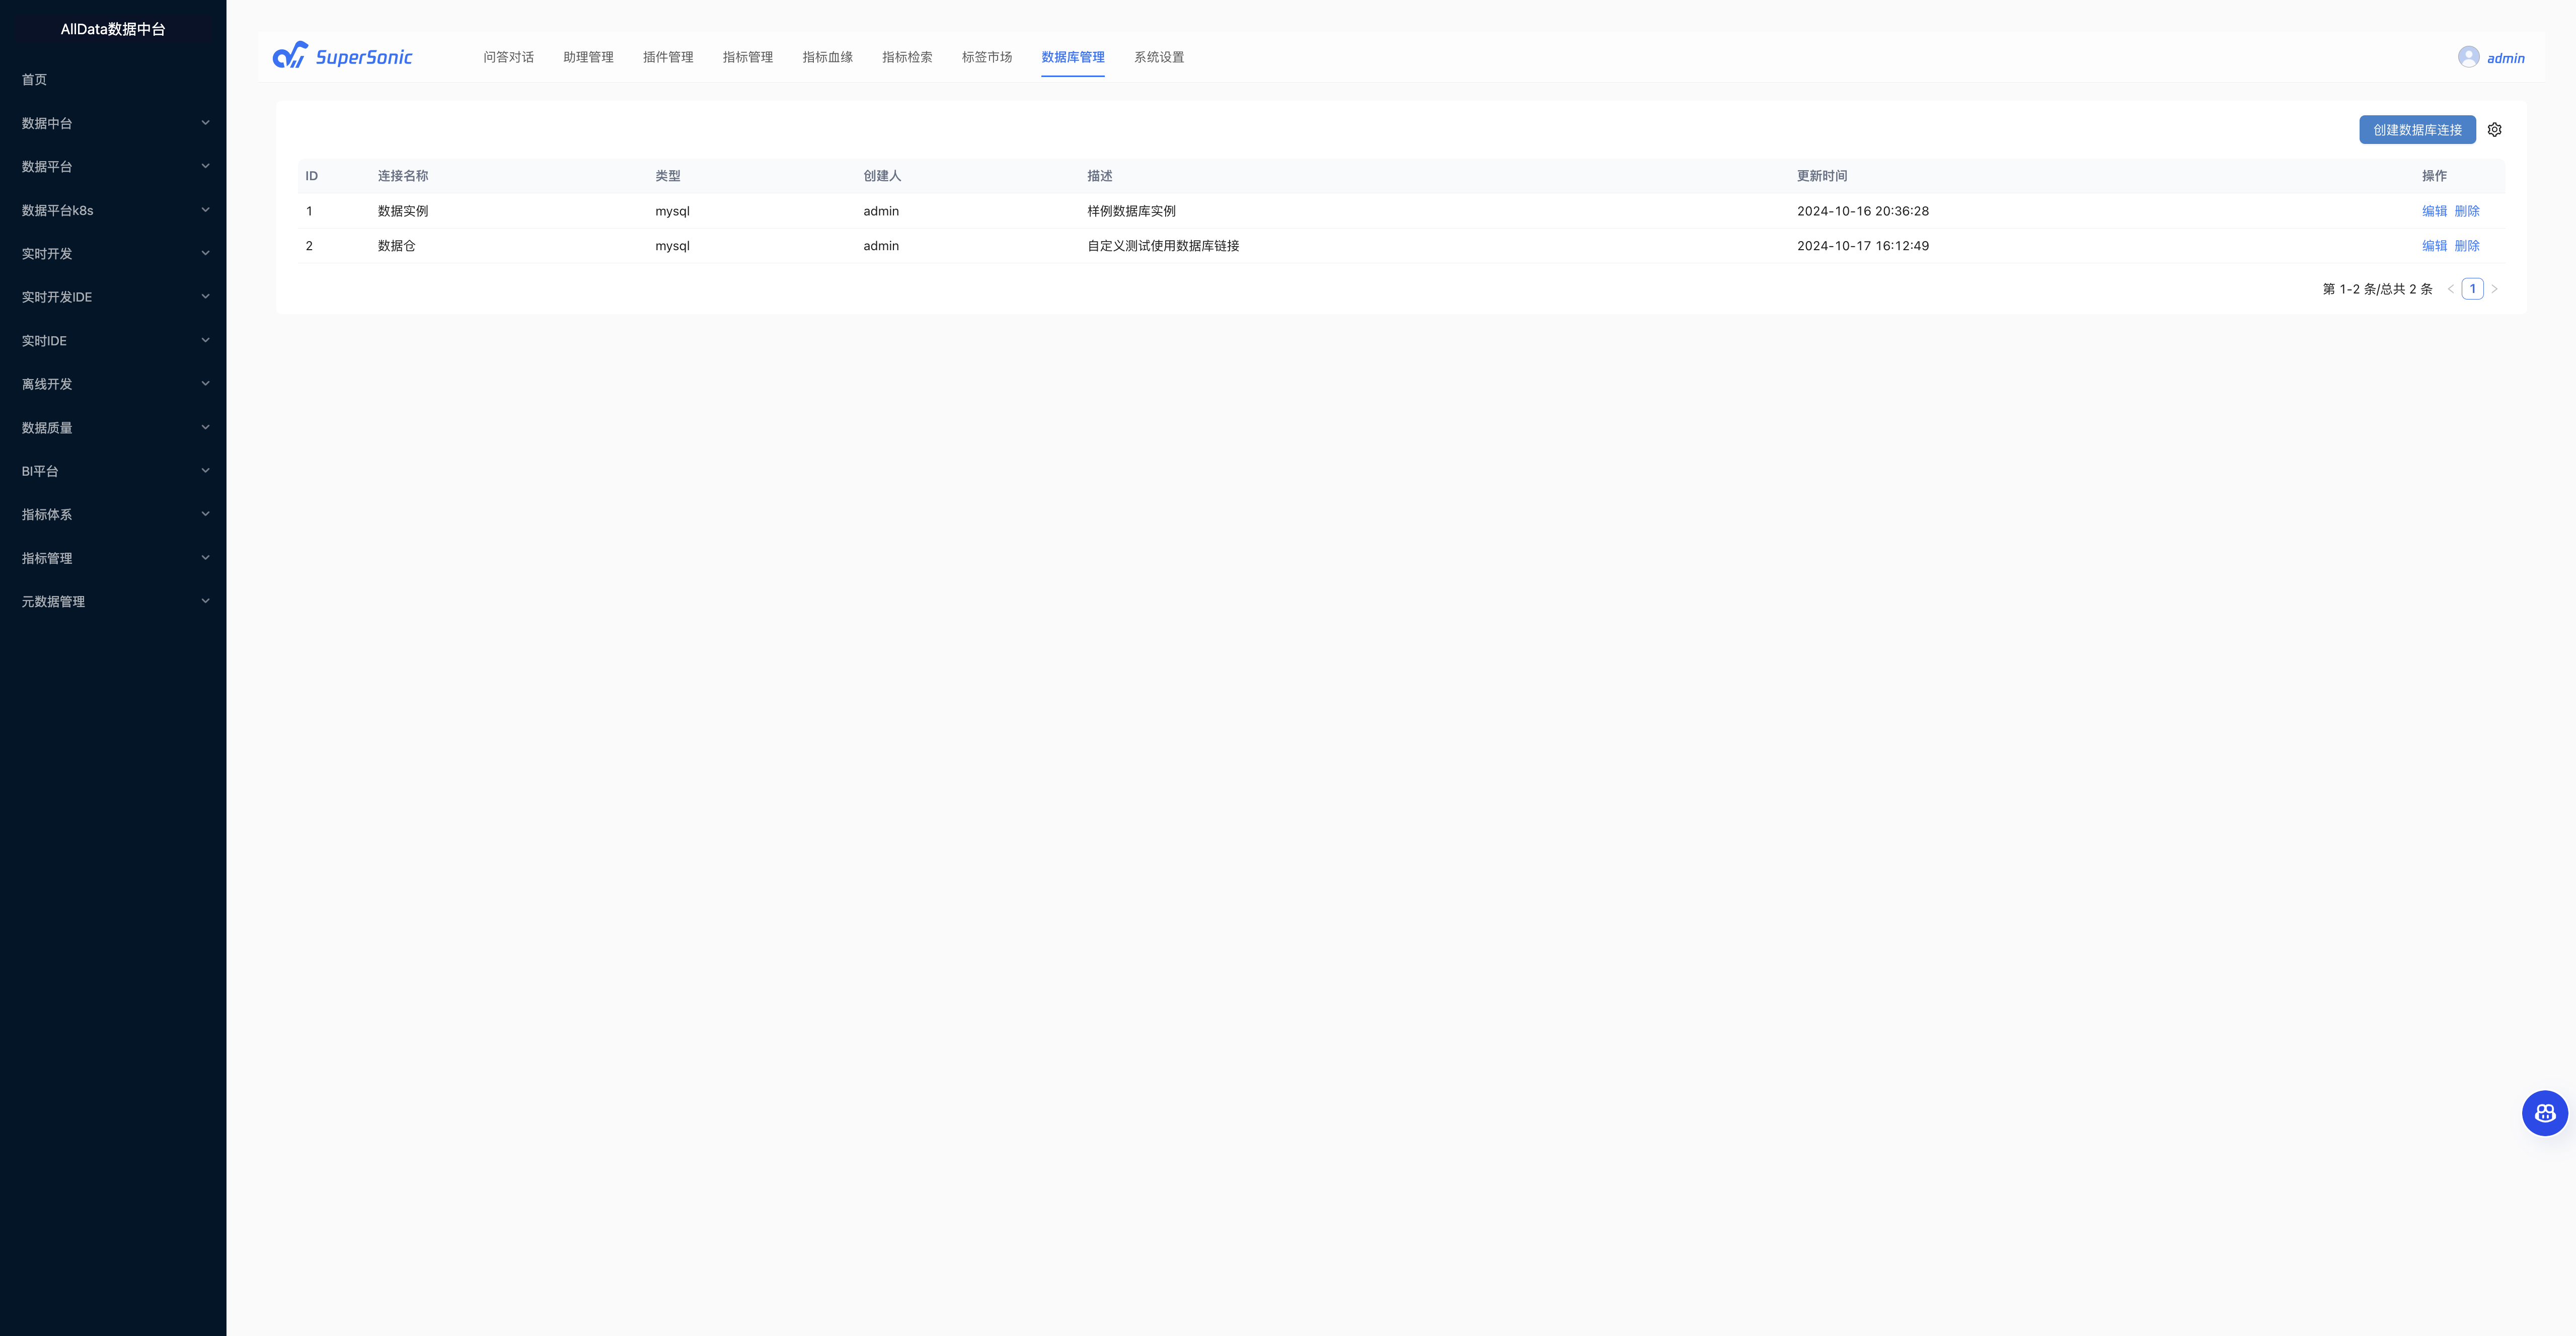The image size is (2576, 1336).
Task: Expand the 元数据管理 sidebar menu
Action: point(113,602)
